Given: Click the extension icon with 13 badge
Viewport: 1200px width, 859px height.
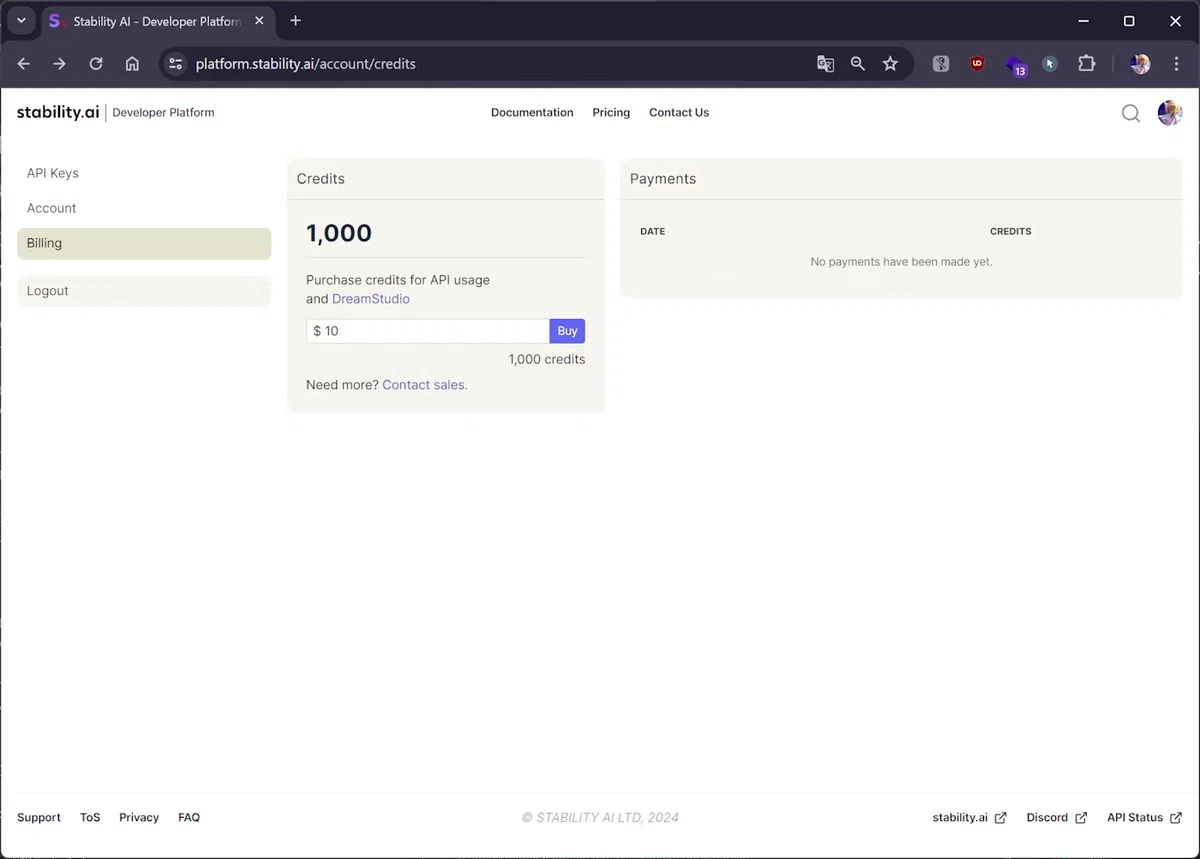Looking at the screenshot, I should click(x=1015, y=65).
